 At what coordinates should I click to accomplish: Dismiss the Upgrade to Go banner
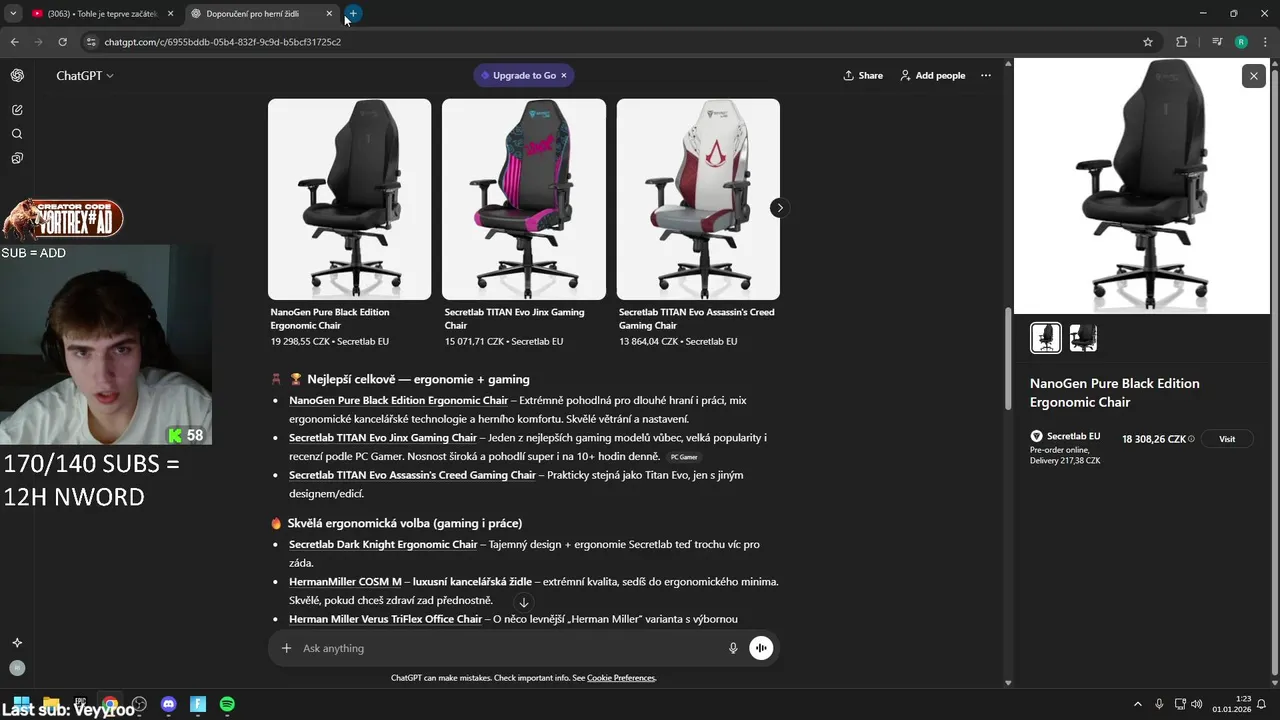pyautogui.click(x=563, y=76)
